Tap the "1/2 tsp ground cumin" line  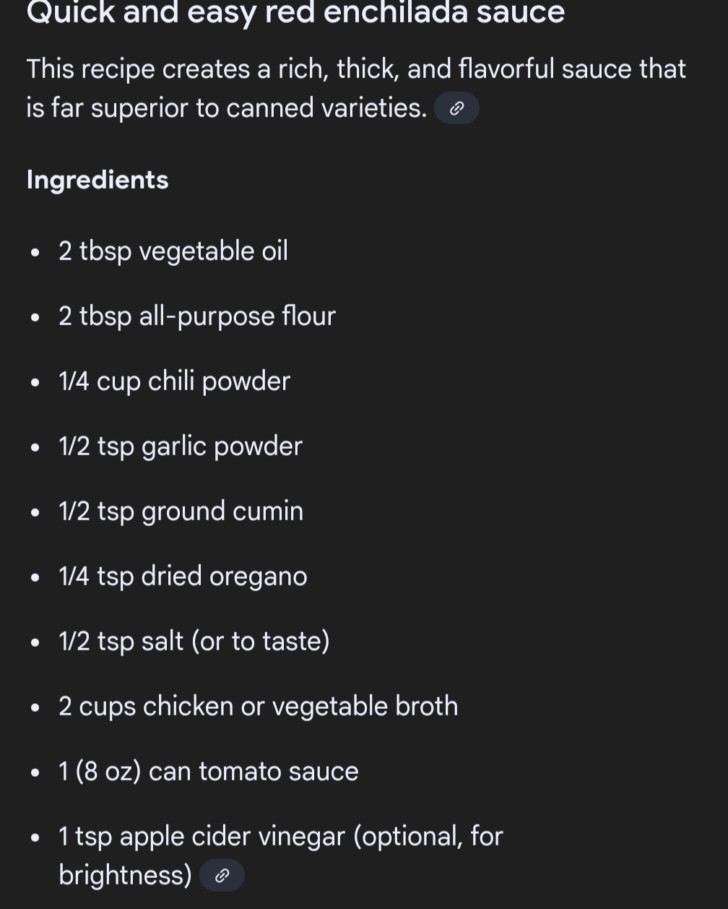click(x=181, y=511)
